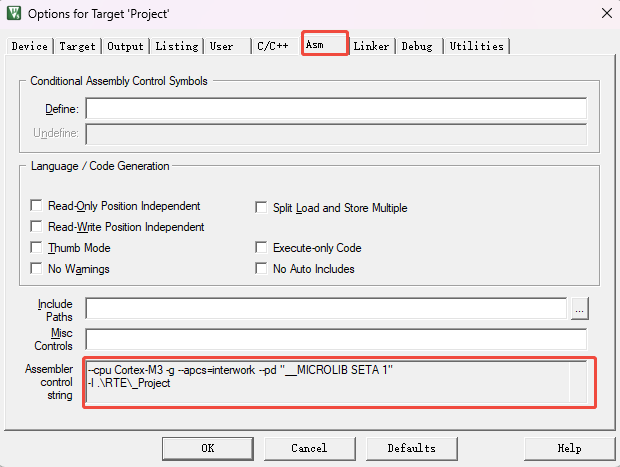620x467 pixels.
Task: Enable Read-Only Position Independent checkbox
Action: click(38, 206)
